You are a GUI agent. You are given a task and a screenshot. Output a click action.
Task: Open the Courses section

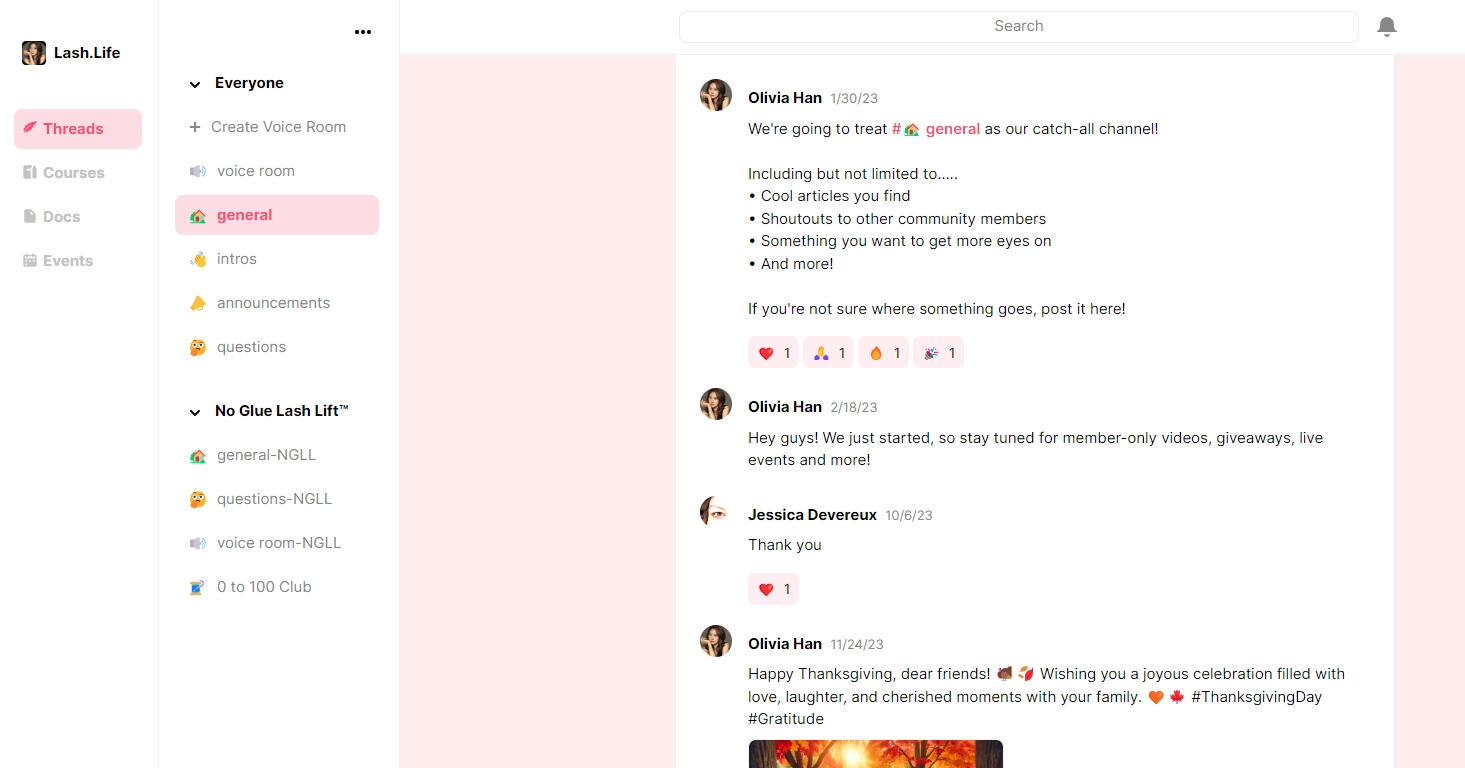click(73, 173)
